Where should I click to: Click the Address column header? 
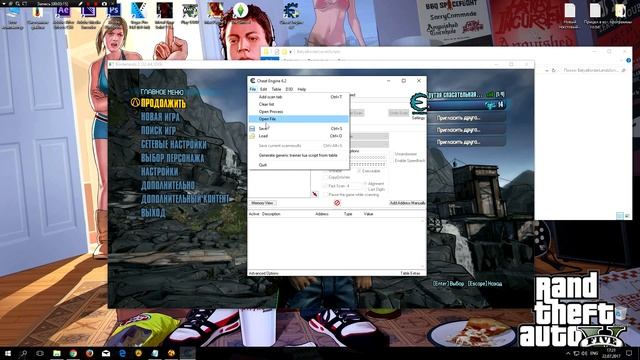[322, 214]
